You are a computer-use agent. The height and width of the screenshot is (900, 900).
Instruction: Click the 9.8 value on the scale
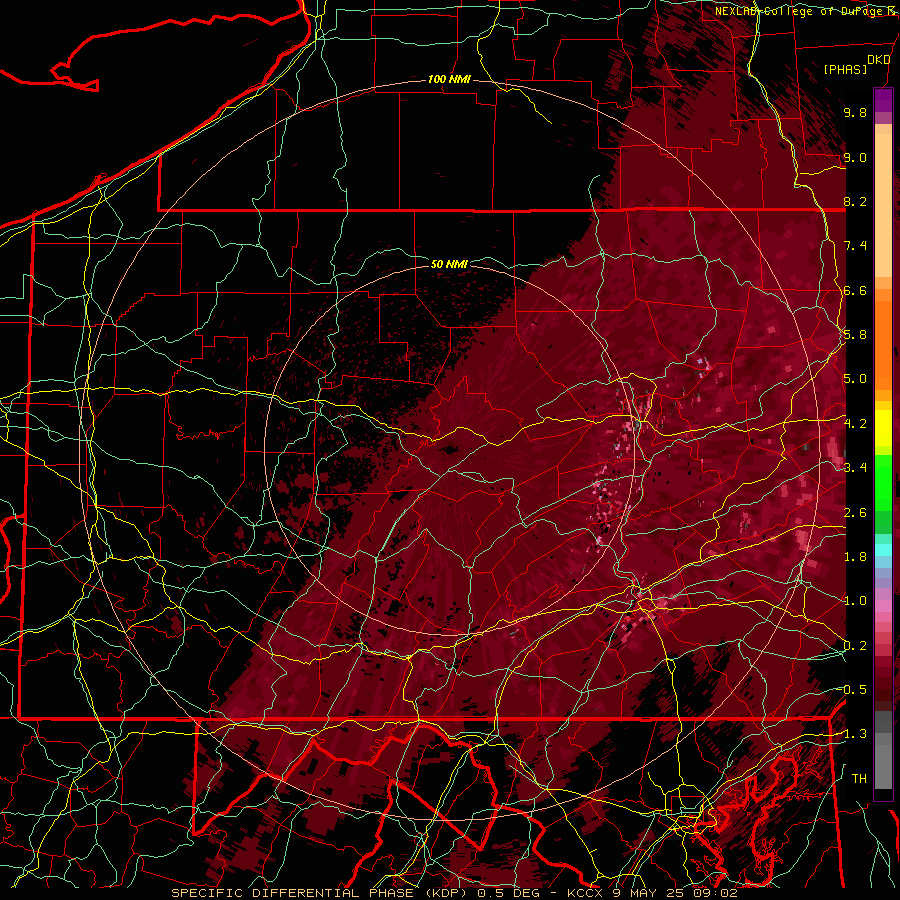tap(855, 112)
